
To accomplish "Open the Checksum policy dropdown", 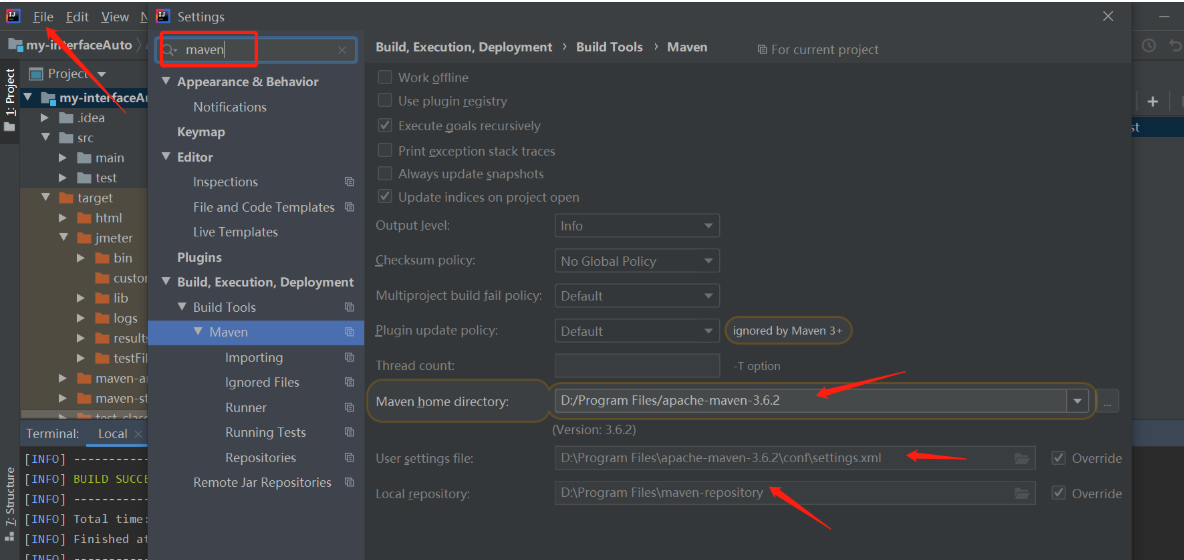I will (637, 261).
